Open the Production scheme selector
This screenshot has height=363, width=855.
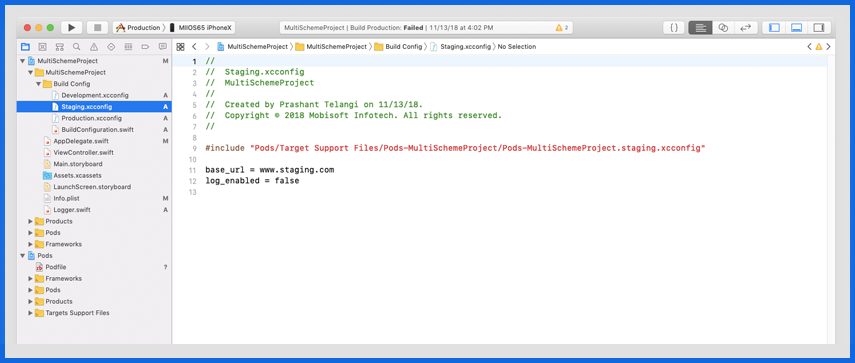139,28
